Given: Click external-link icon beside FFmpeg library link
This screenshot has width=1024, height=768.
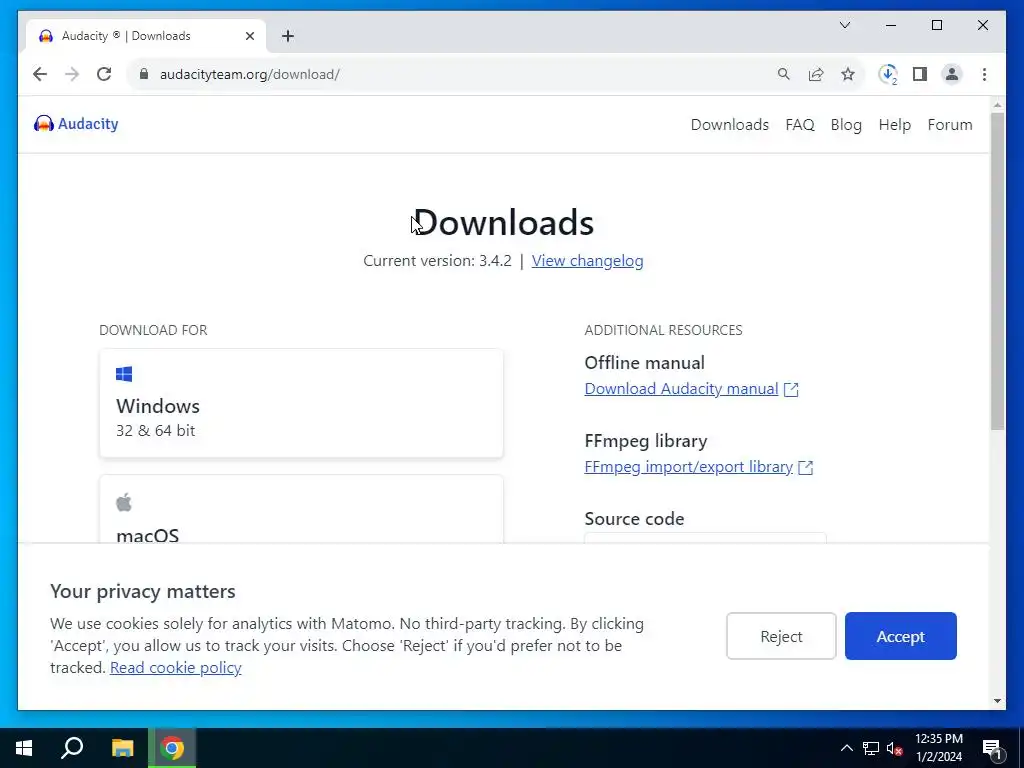Looking at the screenshot, I should point(806,468).
